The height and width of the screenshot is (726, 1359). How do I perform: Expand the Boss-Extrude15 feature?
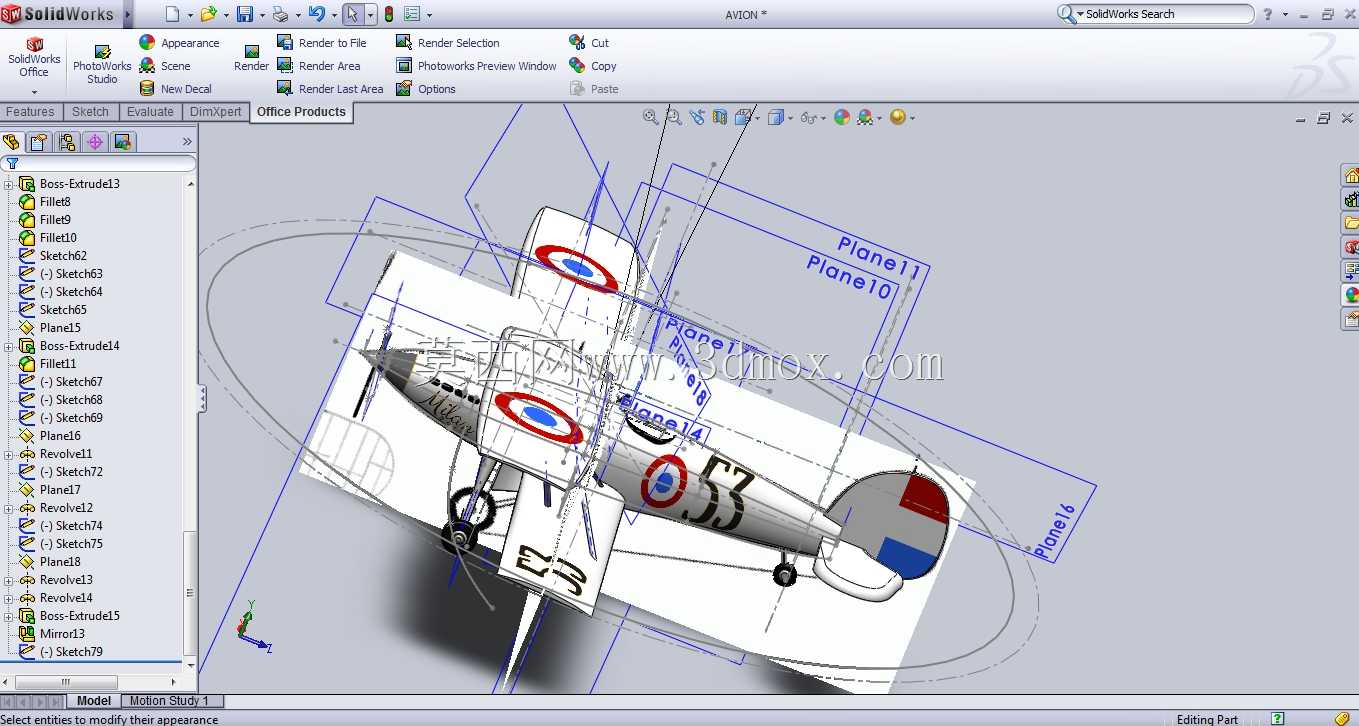pyautogui.click(x=8, y=616)
